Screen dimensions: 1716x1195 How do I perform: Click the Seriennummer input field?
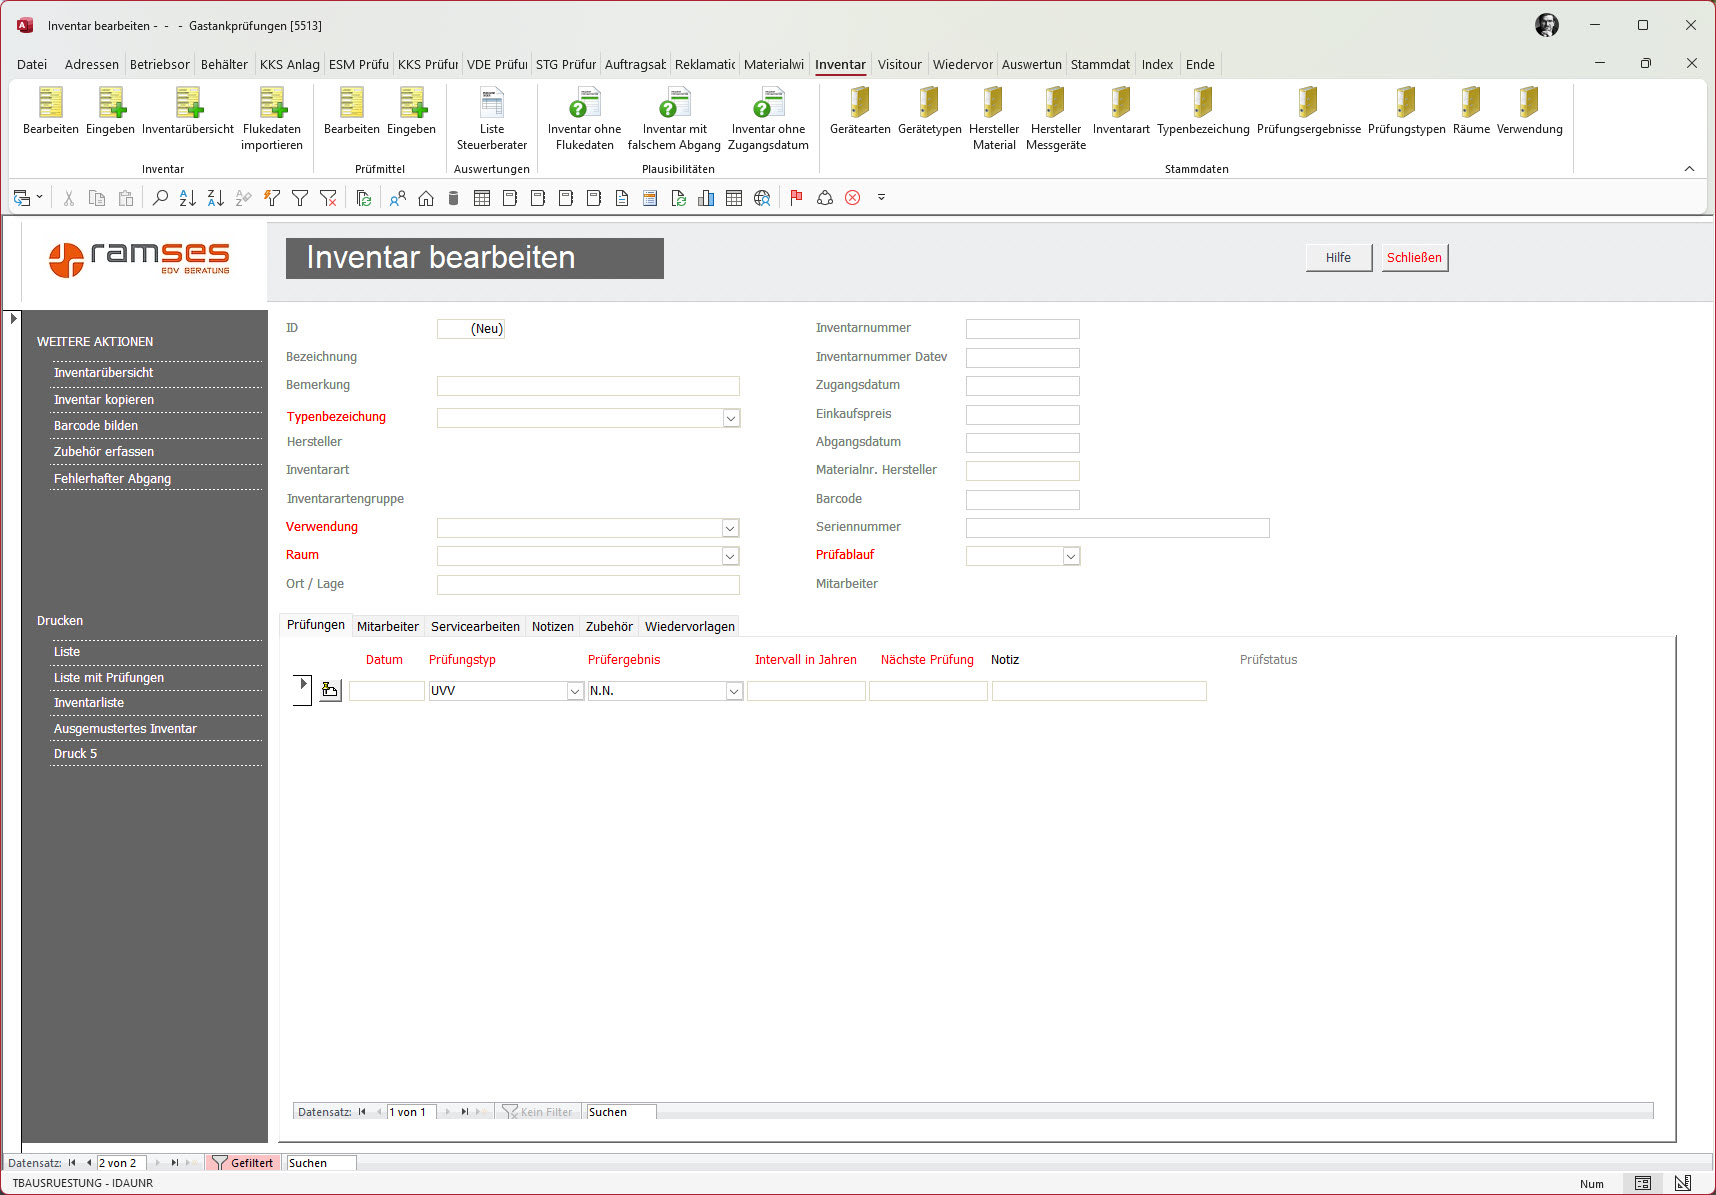pyautogui.click(x=1117, y=528)
